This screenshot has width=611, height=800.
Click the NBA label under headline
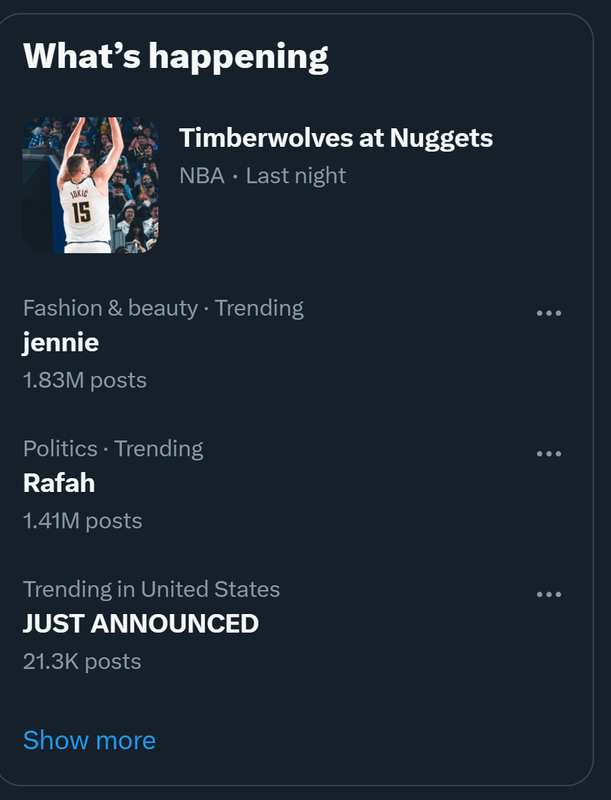[201, 176]
